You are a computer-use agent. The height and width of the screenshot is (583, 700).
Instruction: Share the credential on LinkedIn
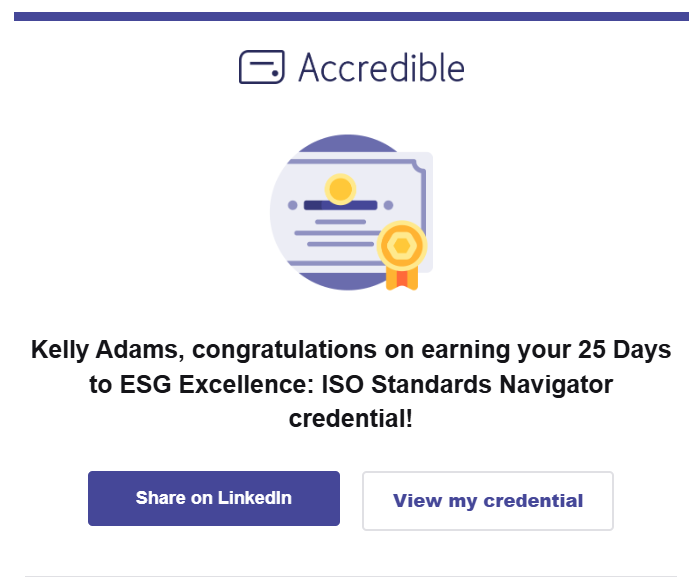pyautogui.click(x=214, y=498)
